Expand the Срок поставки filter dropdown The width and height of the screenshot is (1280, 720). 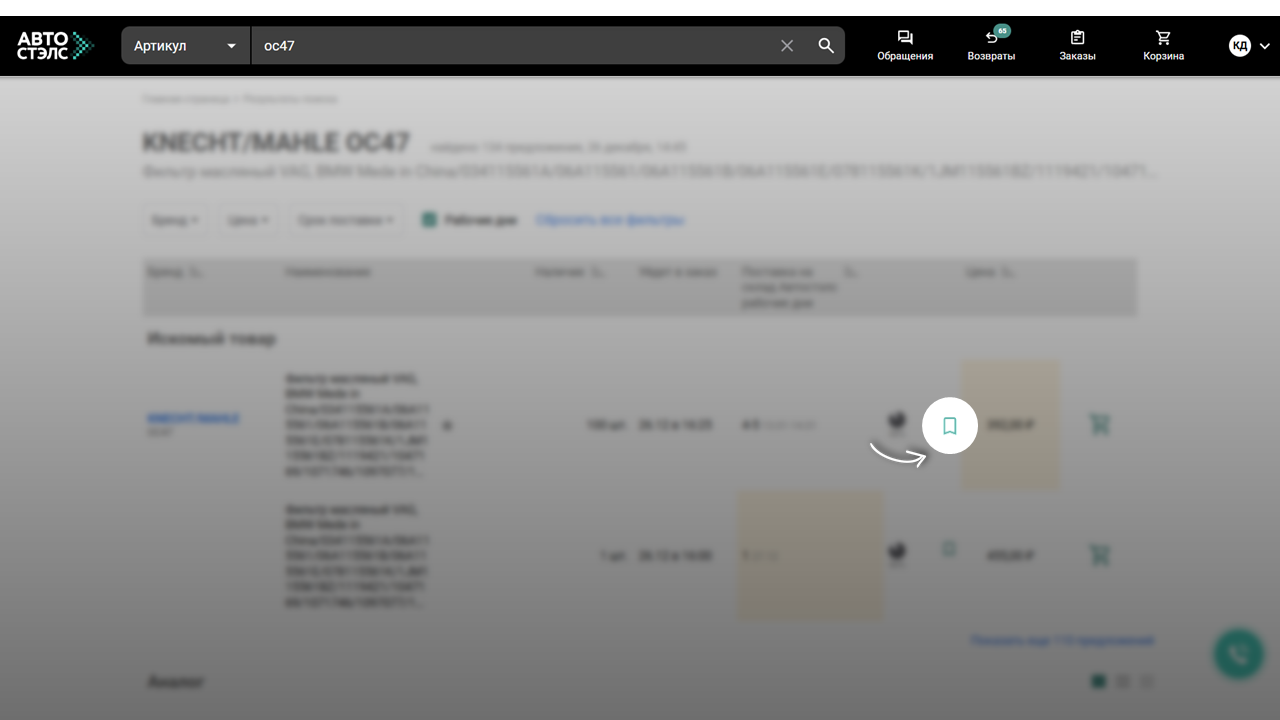coord(345,220)
